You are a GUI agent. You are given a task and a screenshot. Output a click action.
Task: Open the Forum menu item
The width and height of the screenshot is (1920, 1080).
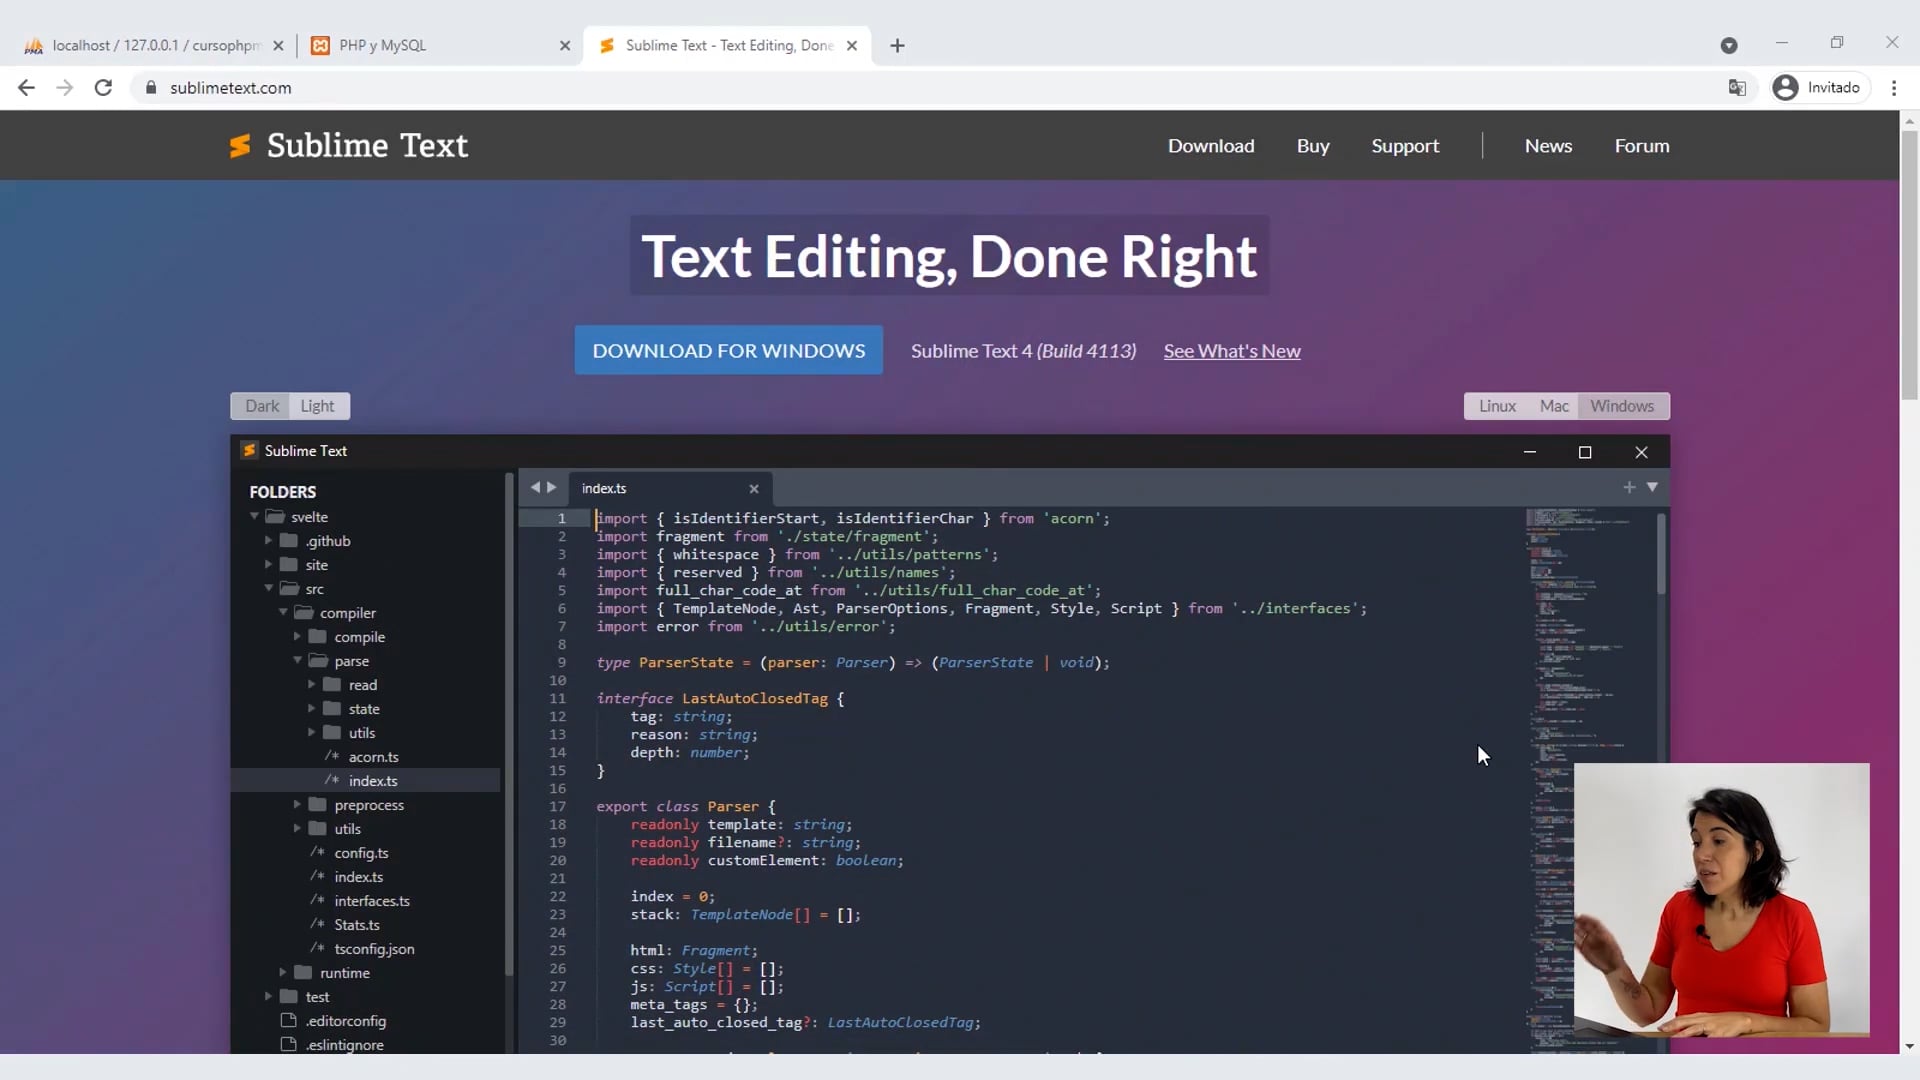[1641, 145]
